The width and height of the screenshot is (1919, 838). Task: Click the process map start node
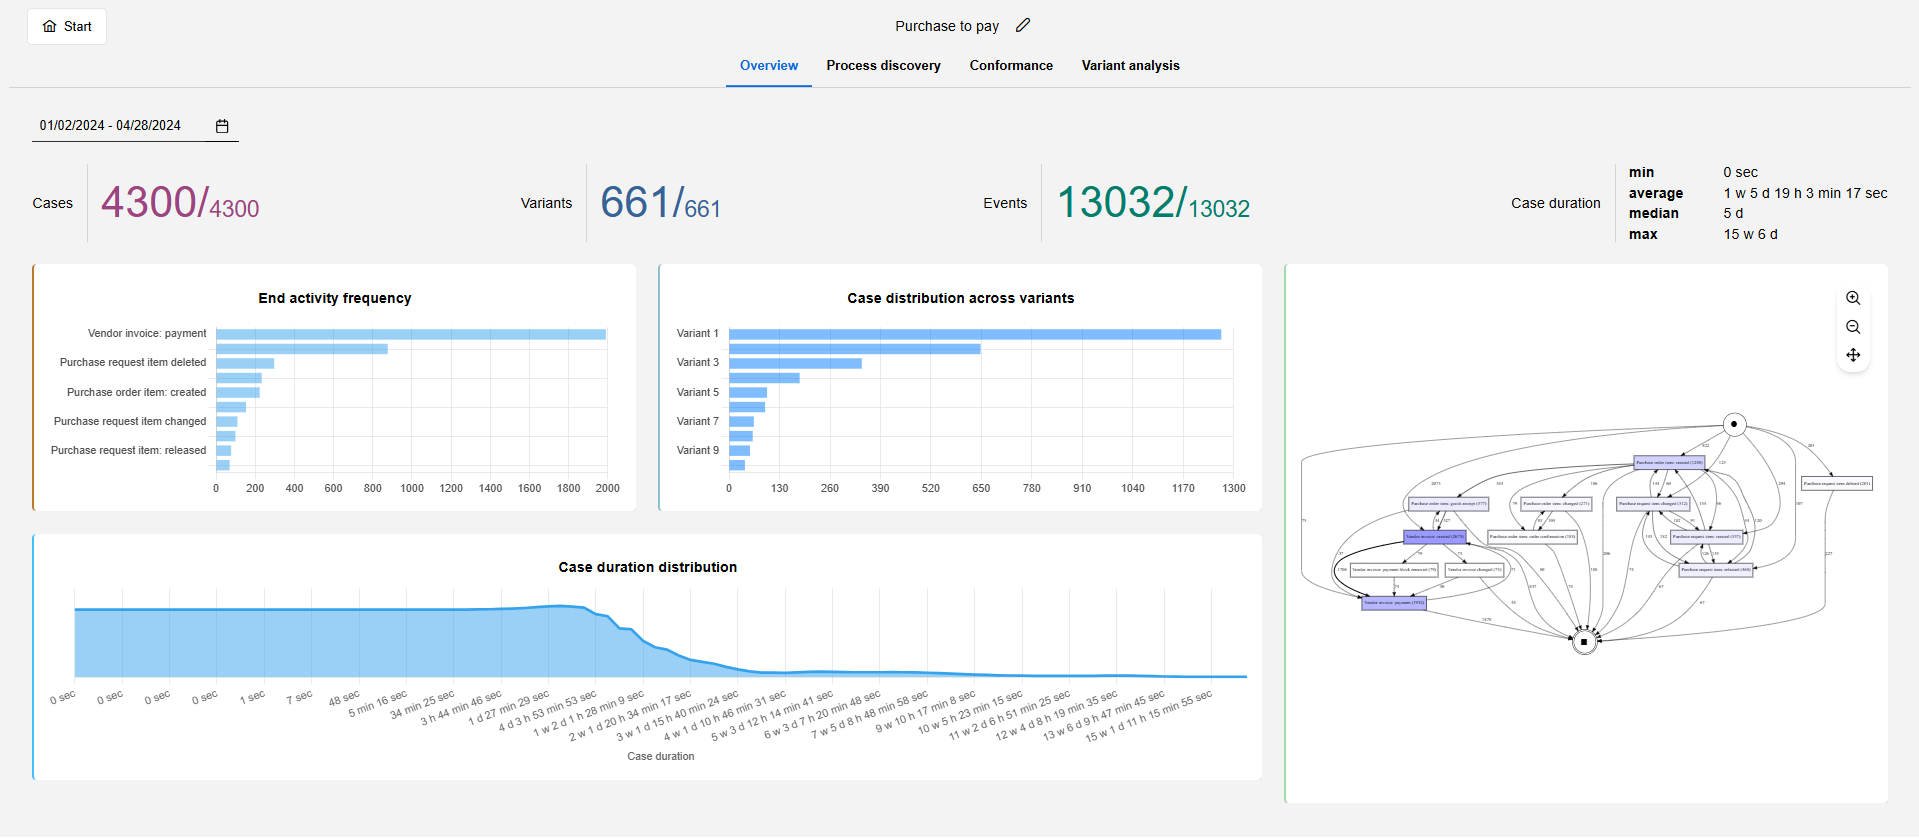1734,424
